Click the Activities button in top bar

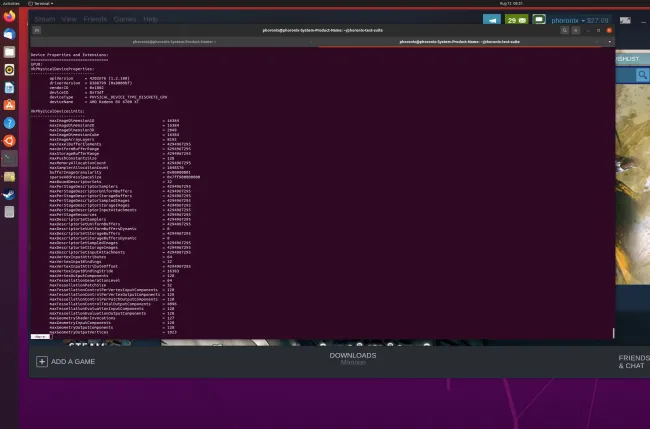pos(11,4)
